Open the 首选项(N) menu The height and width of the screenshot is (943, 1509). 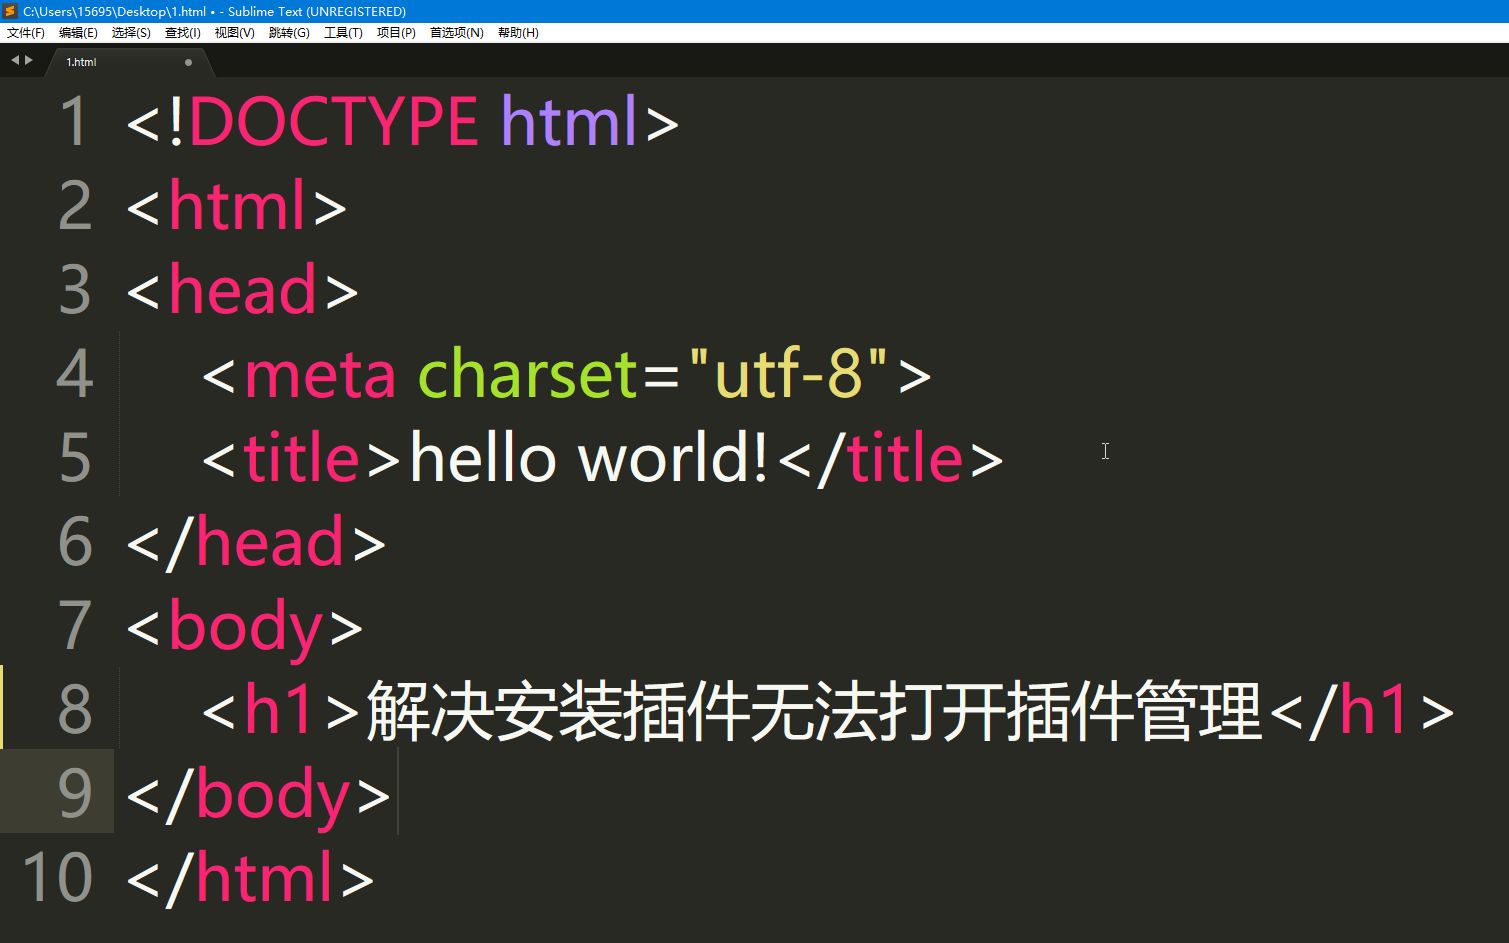click(456, 32)
